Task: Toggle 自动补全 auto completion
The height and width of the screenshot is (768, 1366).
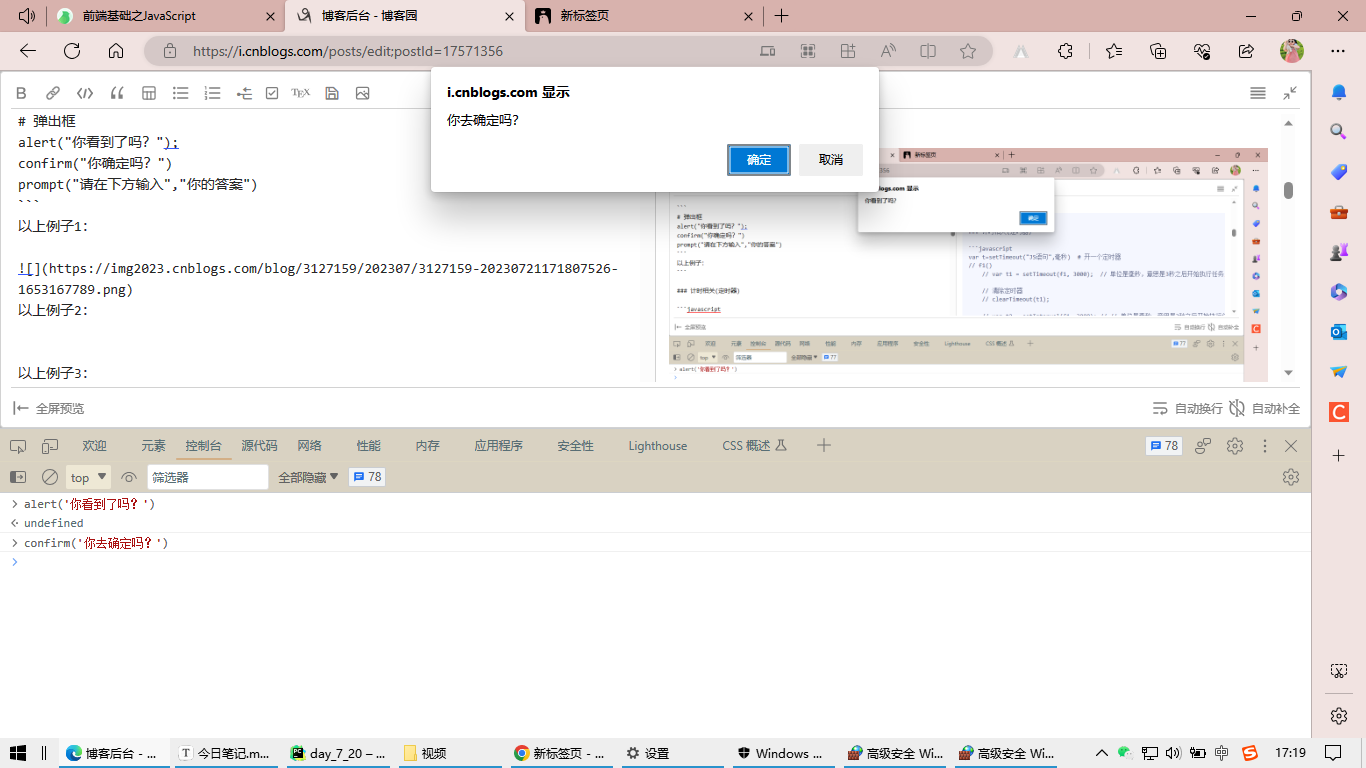Action: (1265, 408)
